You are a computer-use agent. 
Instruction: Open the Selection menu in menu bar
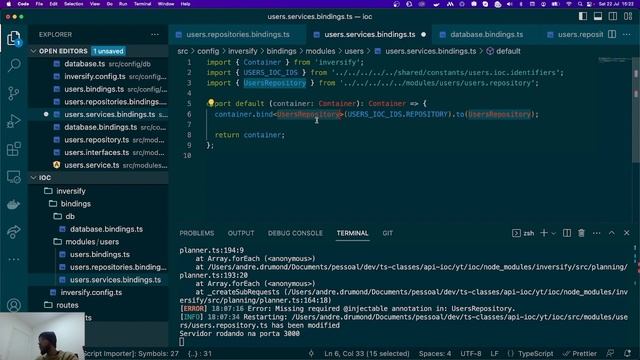click(73, 4)
